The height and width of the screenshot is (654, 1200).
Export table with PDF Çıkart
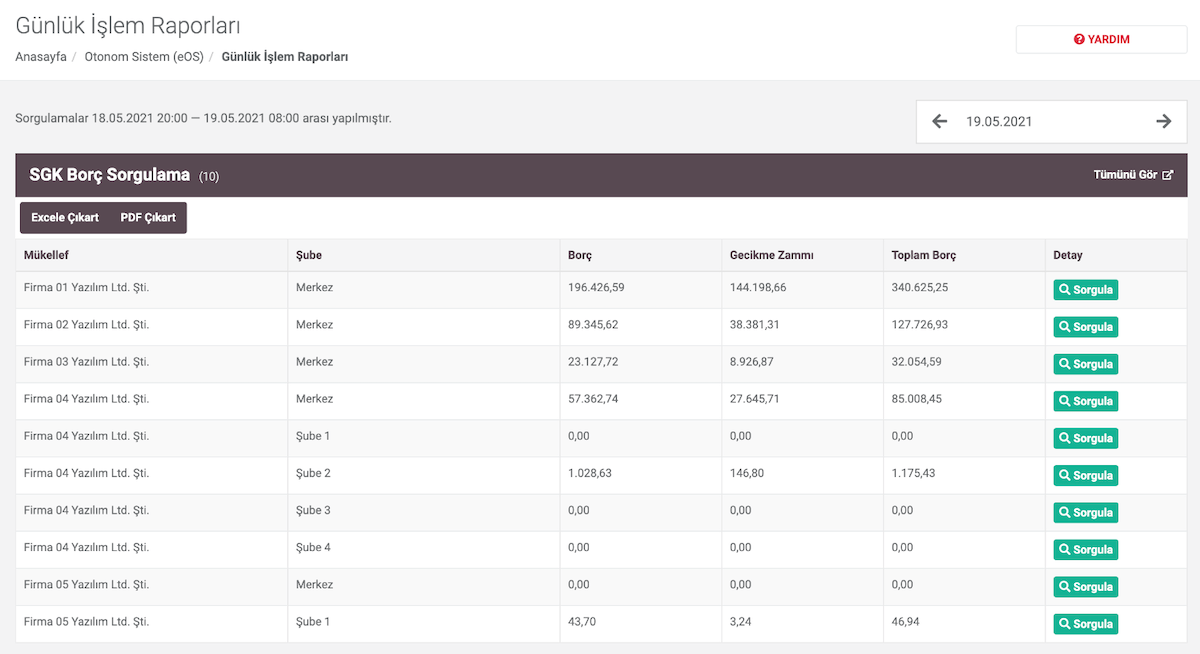(148, 217)
